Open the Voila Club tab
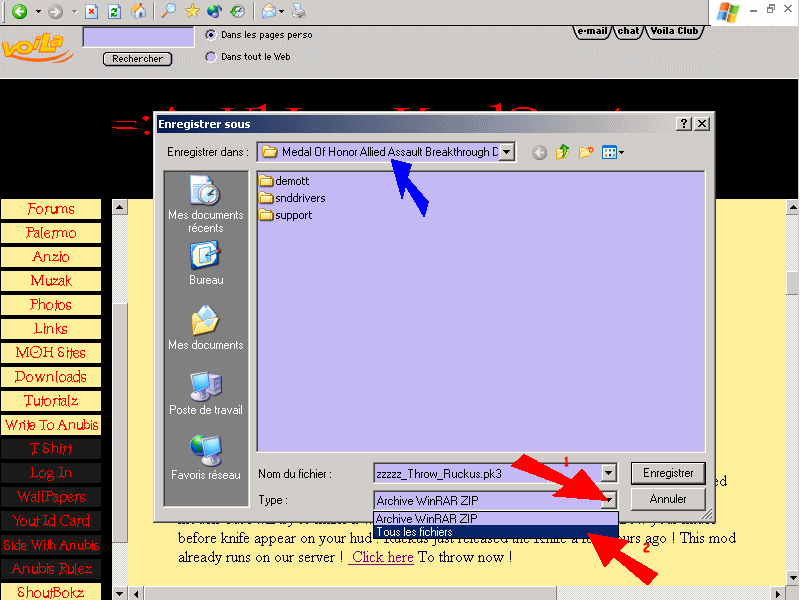The width and height of the screenshot is (800, 600). pyautogui.click(x=674, y=31)
